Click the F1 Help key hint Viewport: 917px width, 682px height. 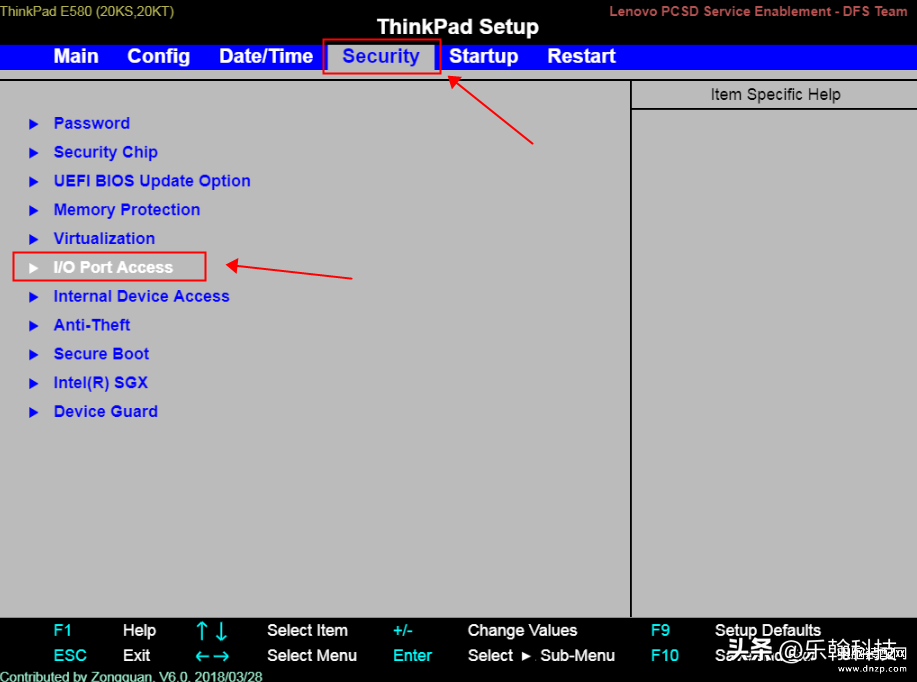(63, 630)
